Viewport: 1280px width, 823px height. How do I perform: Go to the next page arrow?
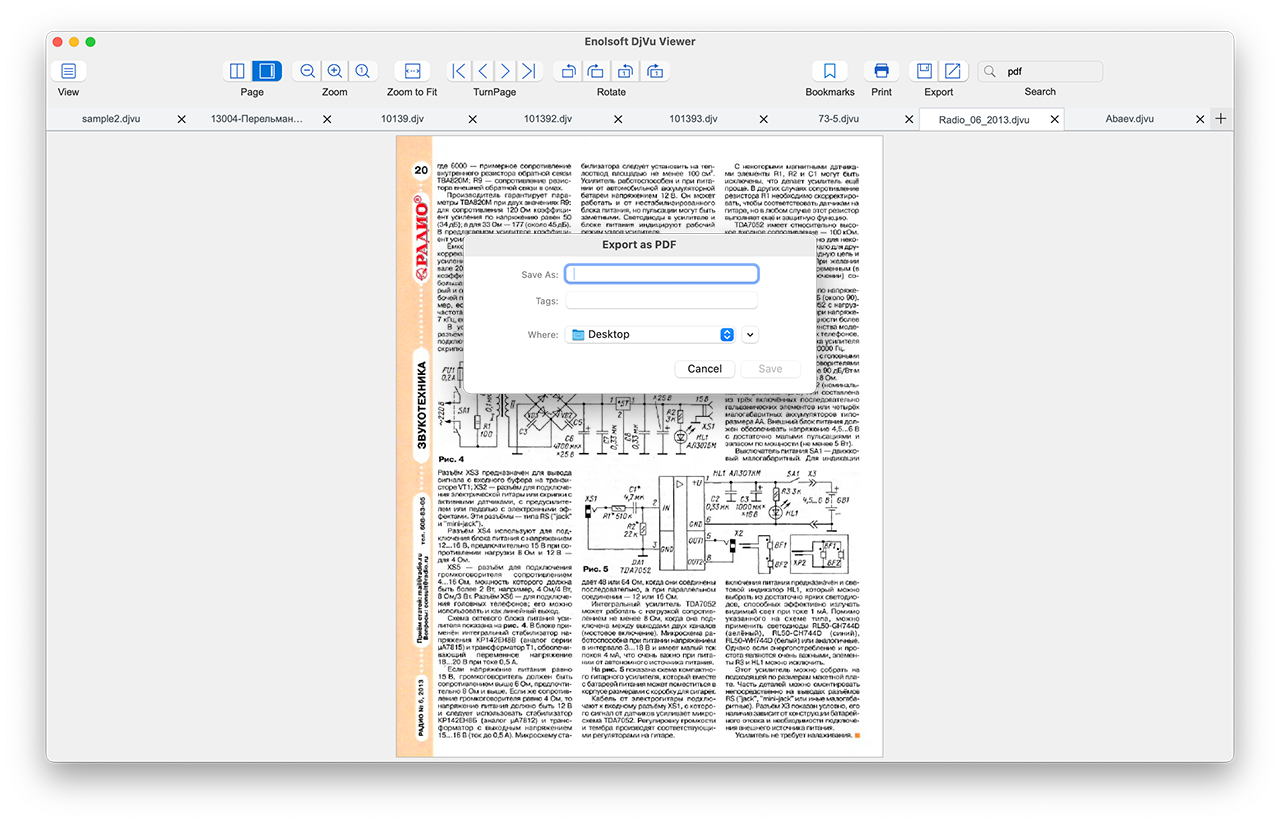point(506,71)
